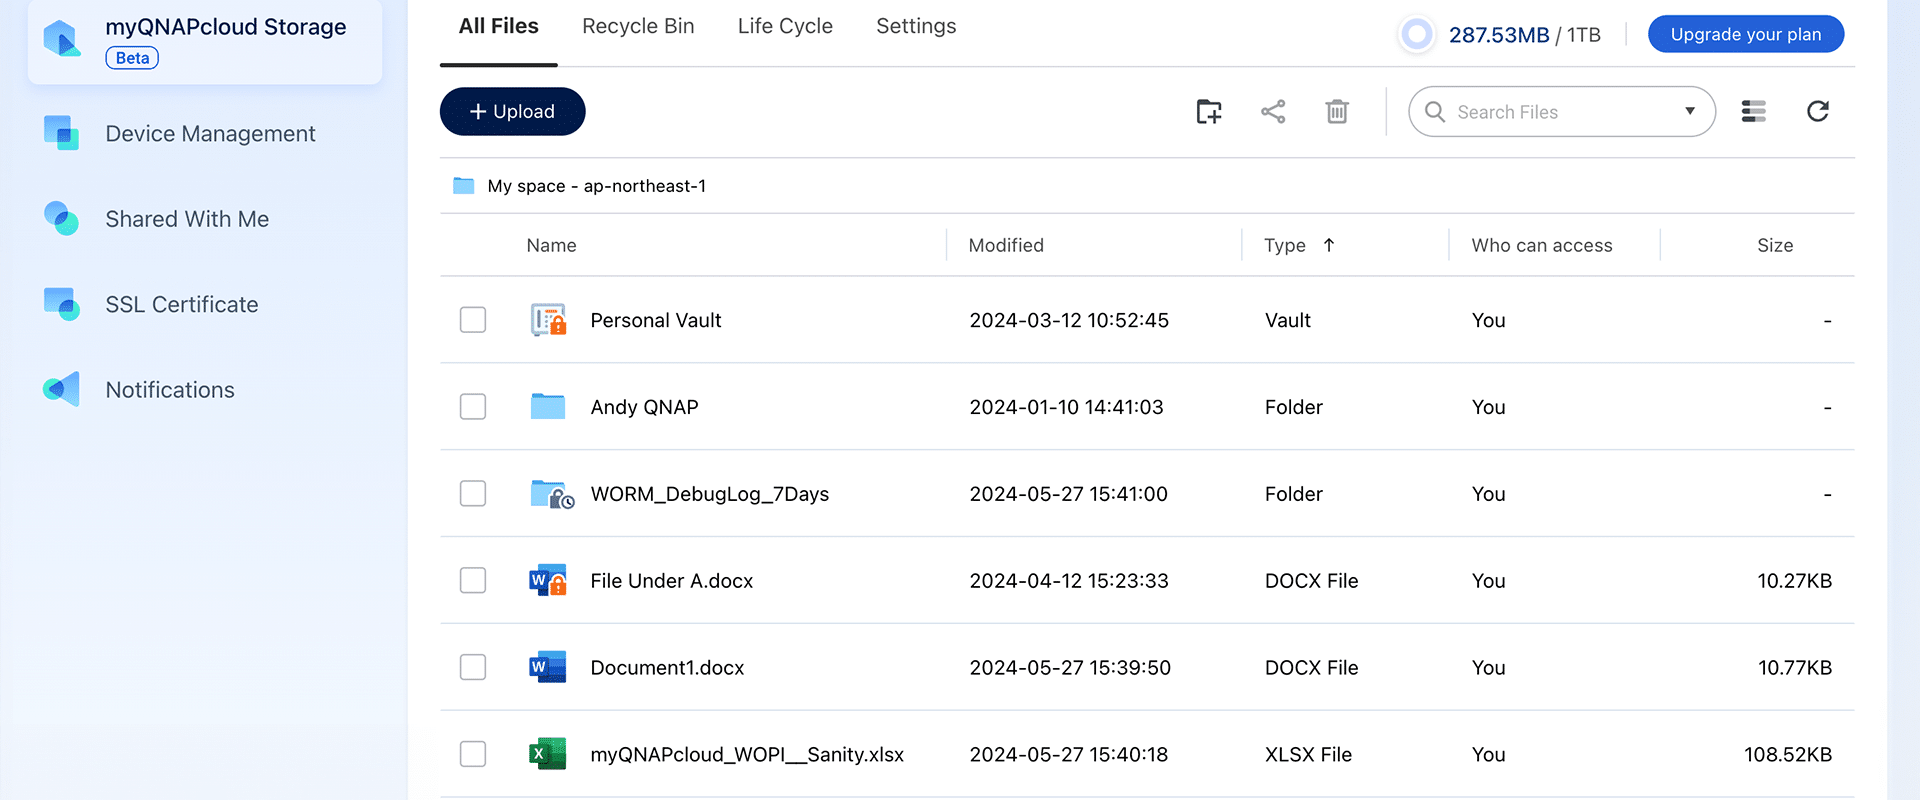Click the Upload button

(x=512, y=111)
